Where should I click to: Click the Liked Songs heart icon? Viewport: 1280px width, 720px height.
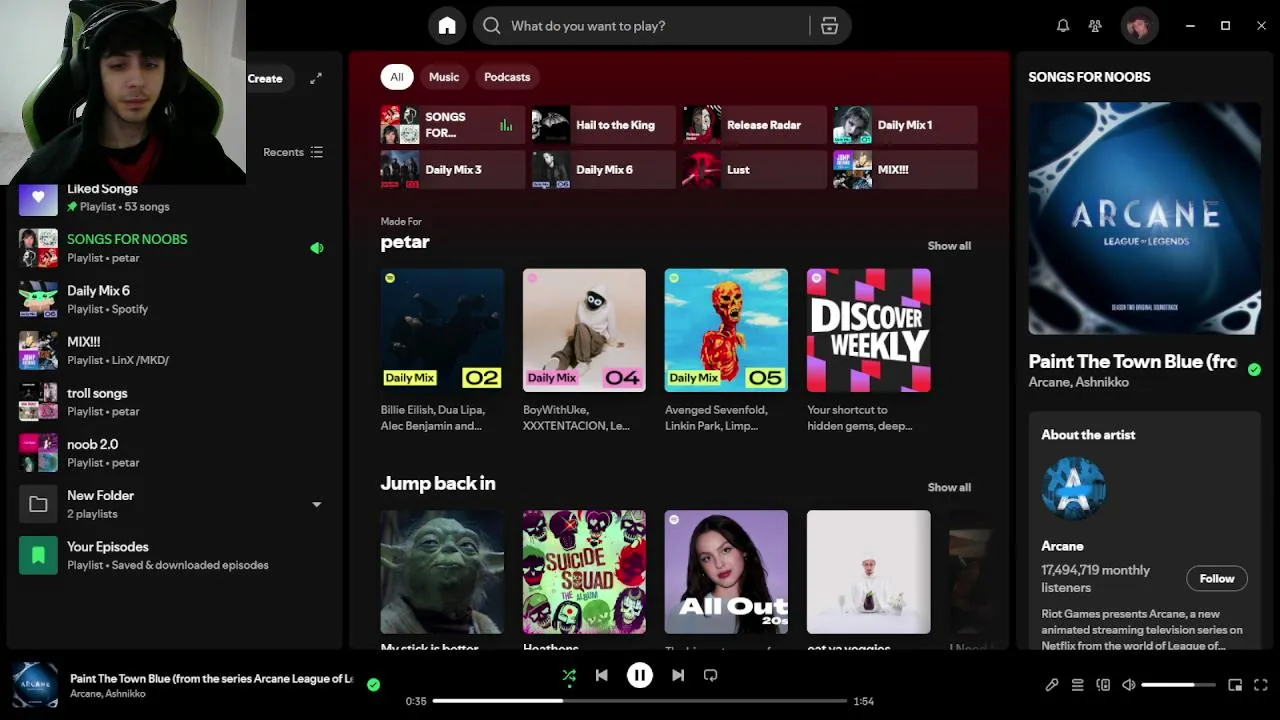[x=38, y=197]
